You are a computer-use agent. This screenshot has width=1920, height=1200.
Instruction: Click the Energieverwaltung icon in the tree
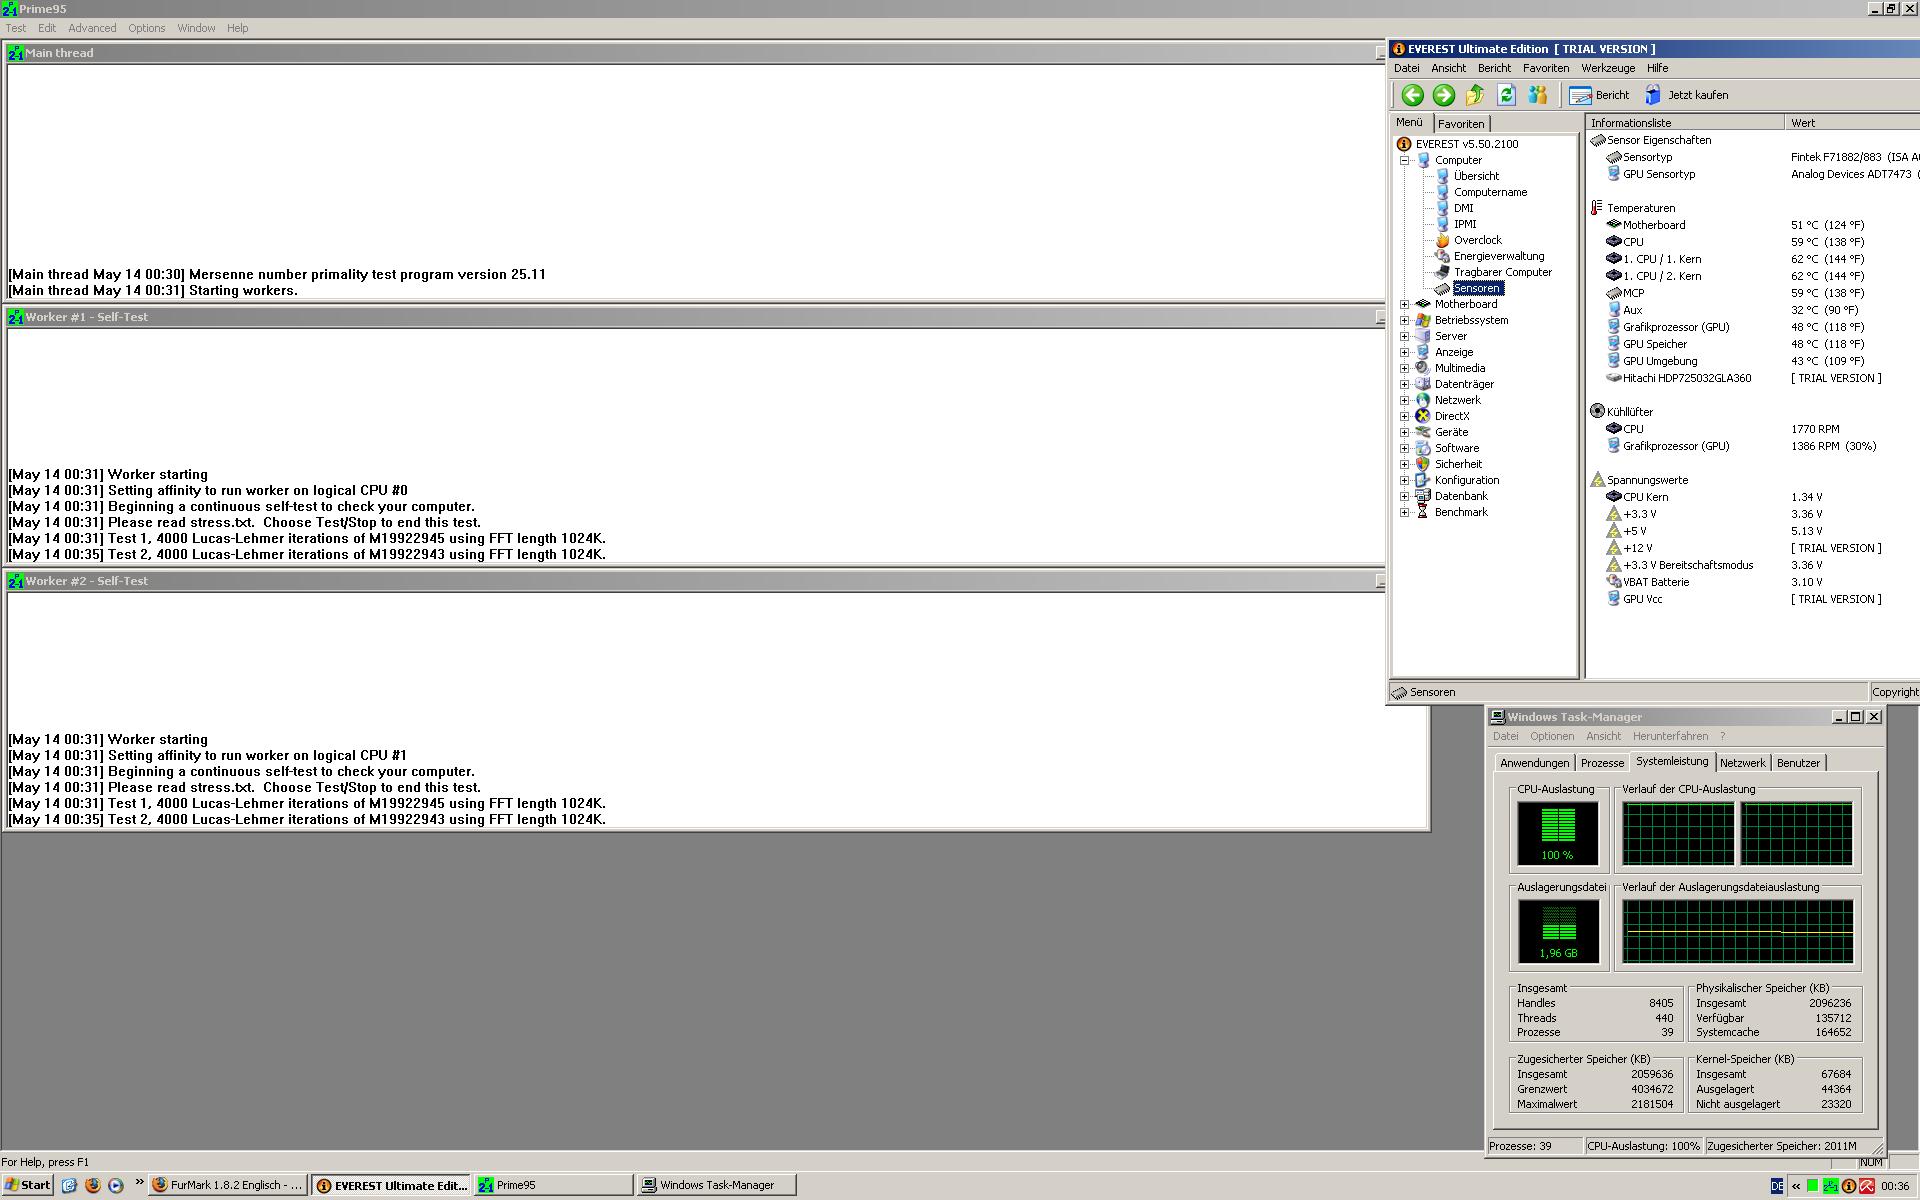[x=1442, y=256]
